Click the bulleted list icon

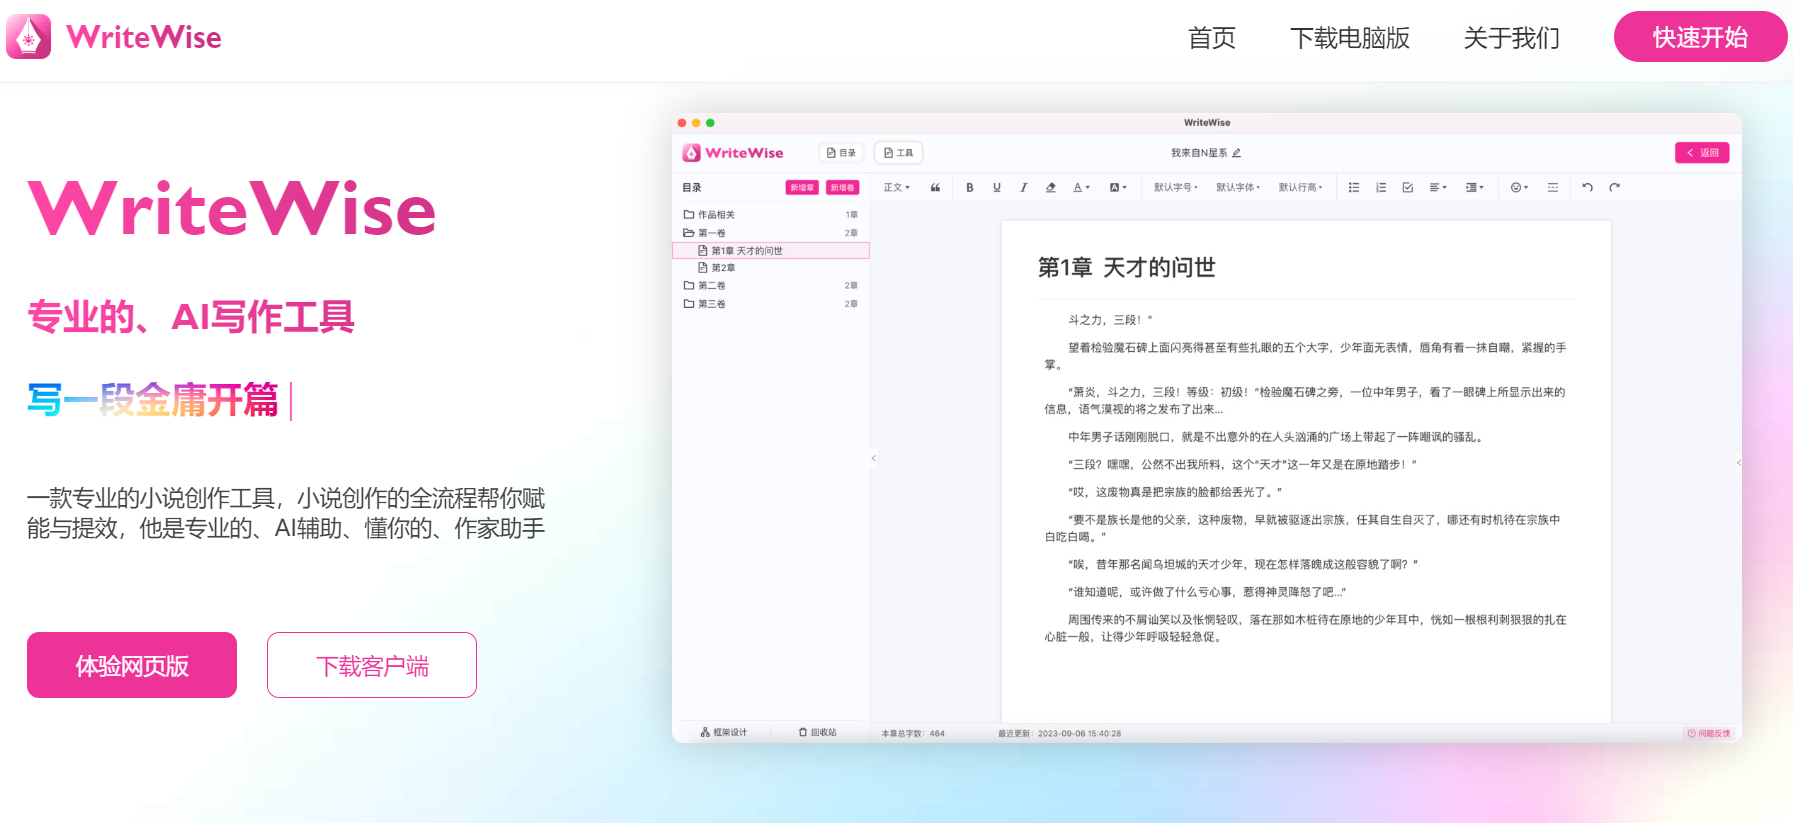point(1354,187)
